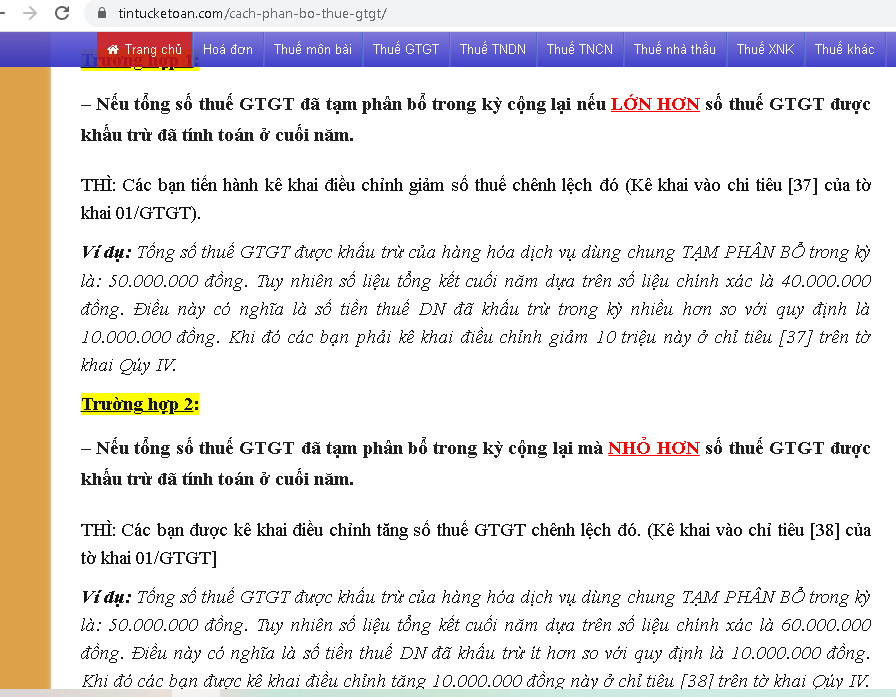Open the Hoá đơn menu item
896x697 pixels.
click(227, 50)
